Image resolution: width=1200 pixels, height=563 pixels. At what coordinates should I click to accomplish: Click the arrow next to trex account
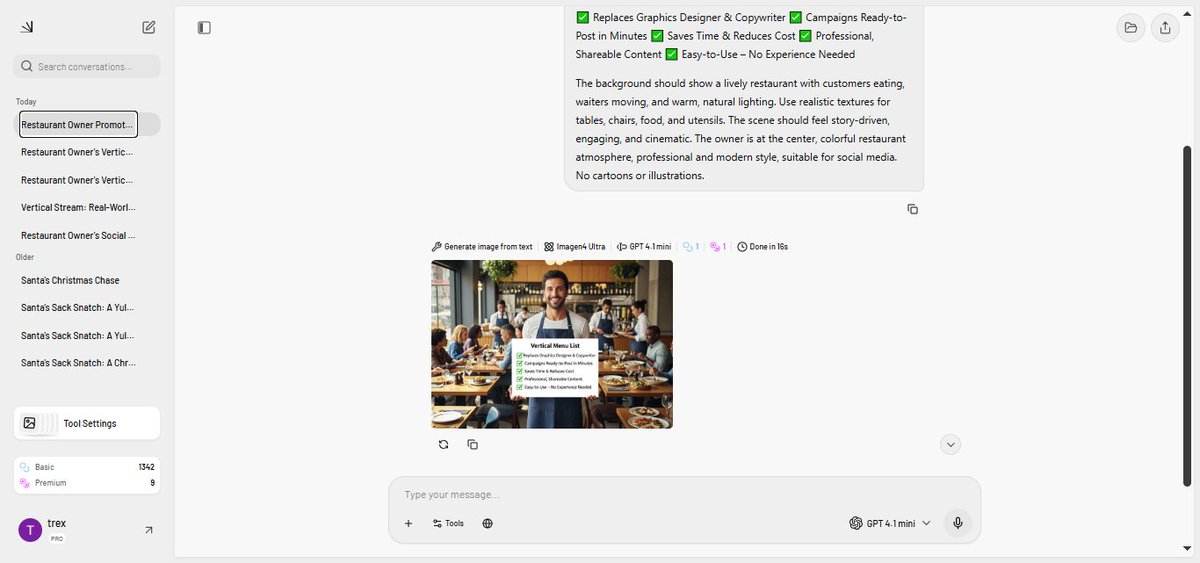pyautogui.click(x=149, y=530)
